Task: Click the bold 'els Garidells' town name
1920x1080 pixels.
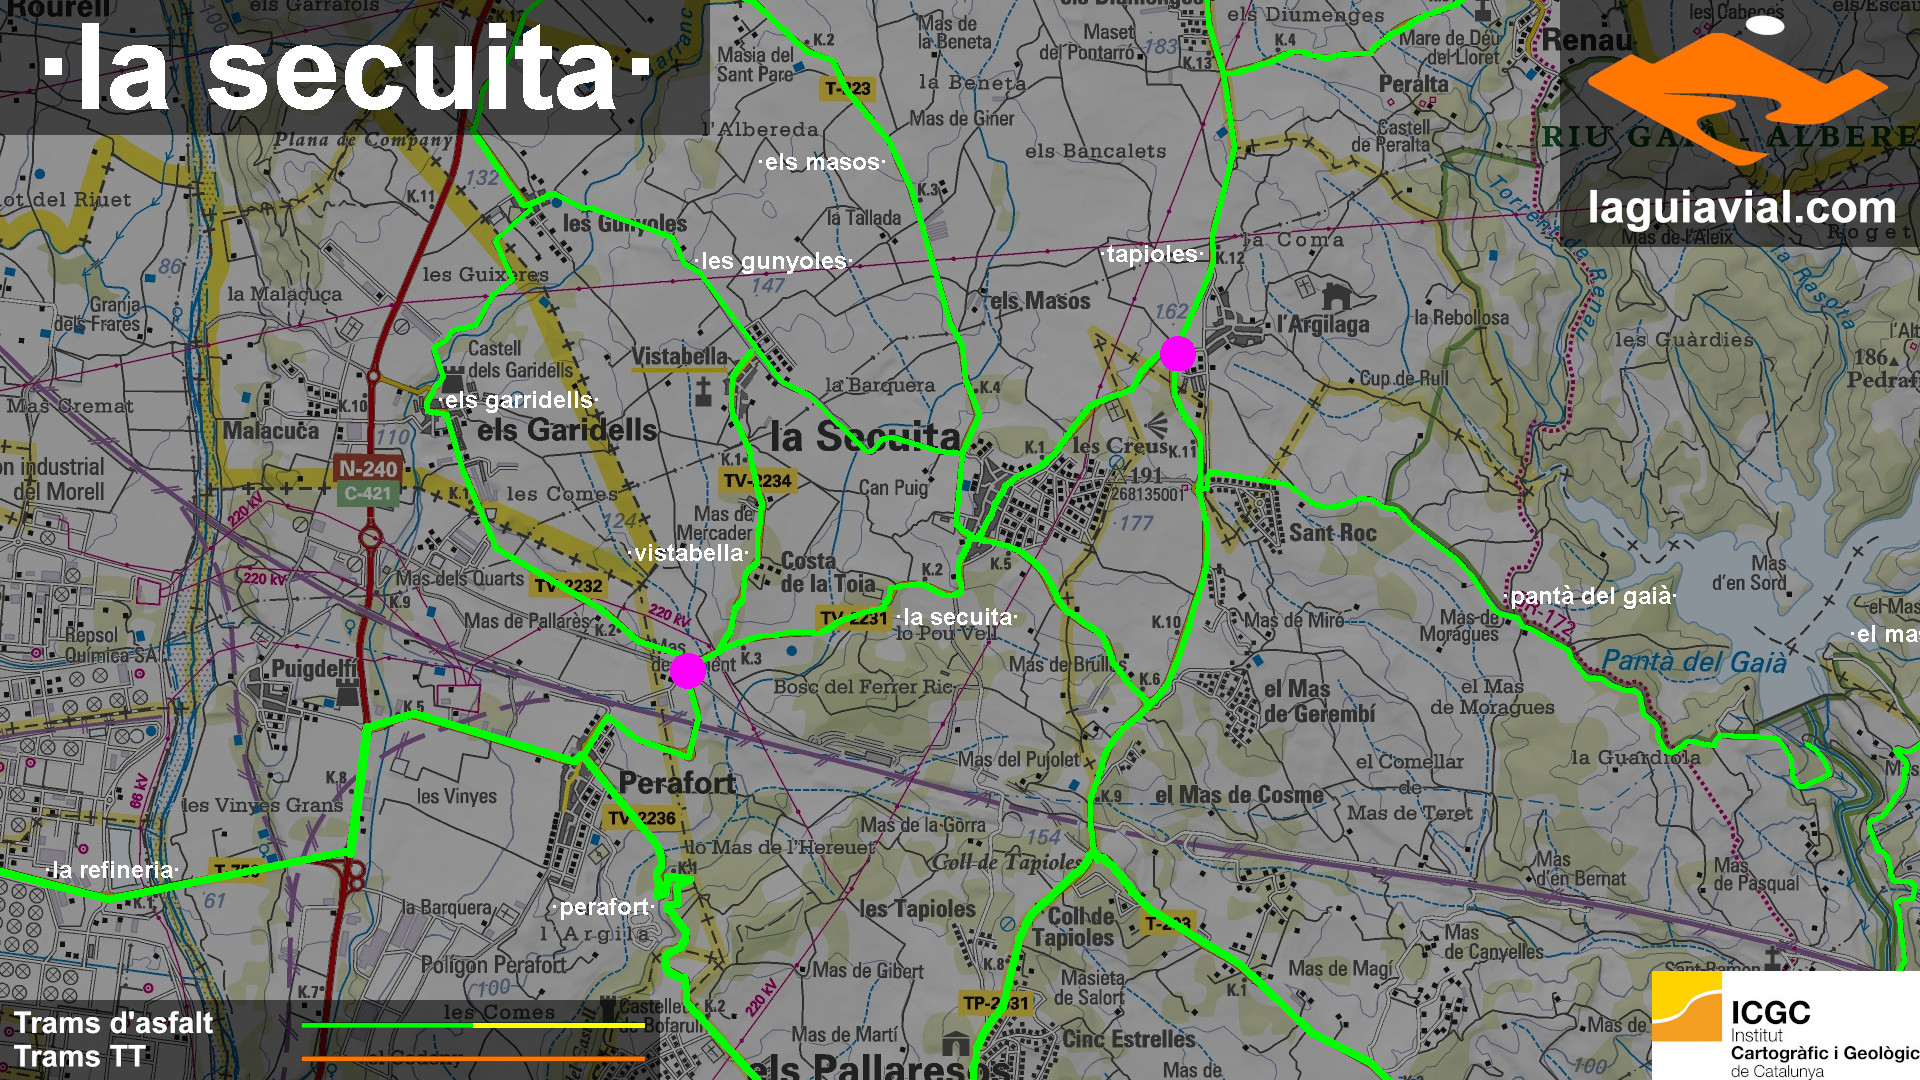Action: point(567,431)
